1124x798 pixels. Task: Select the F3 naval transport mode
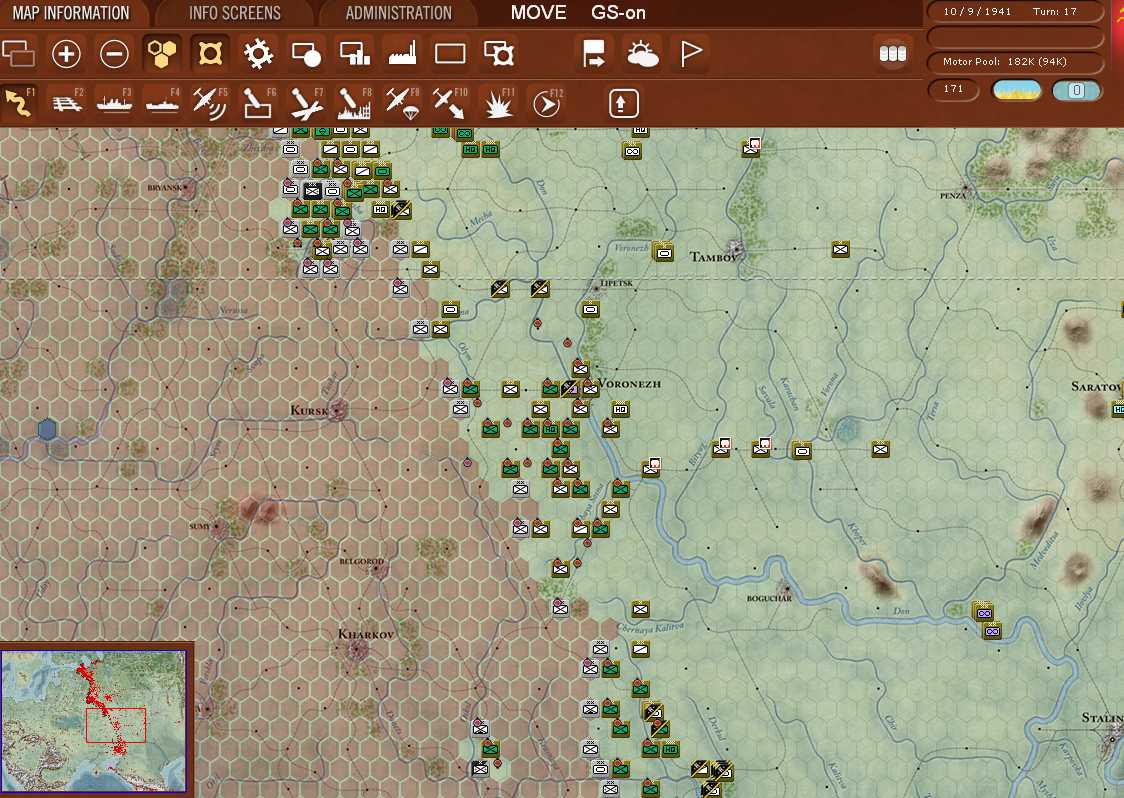click(x=114, y=103)
